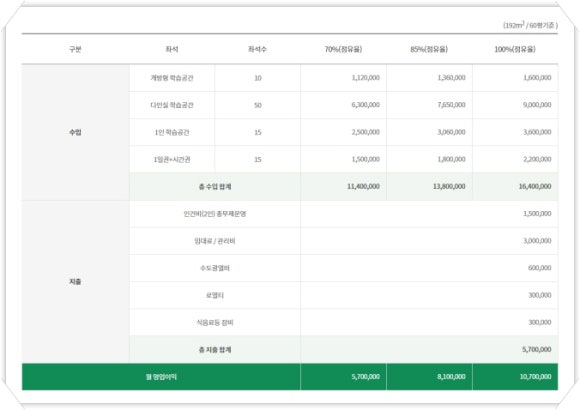Select the 1인 학습공간 row label
This screenshot has height=410, width=580.
point(172,132)
